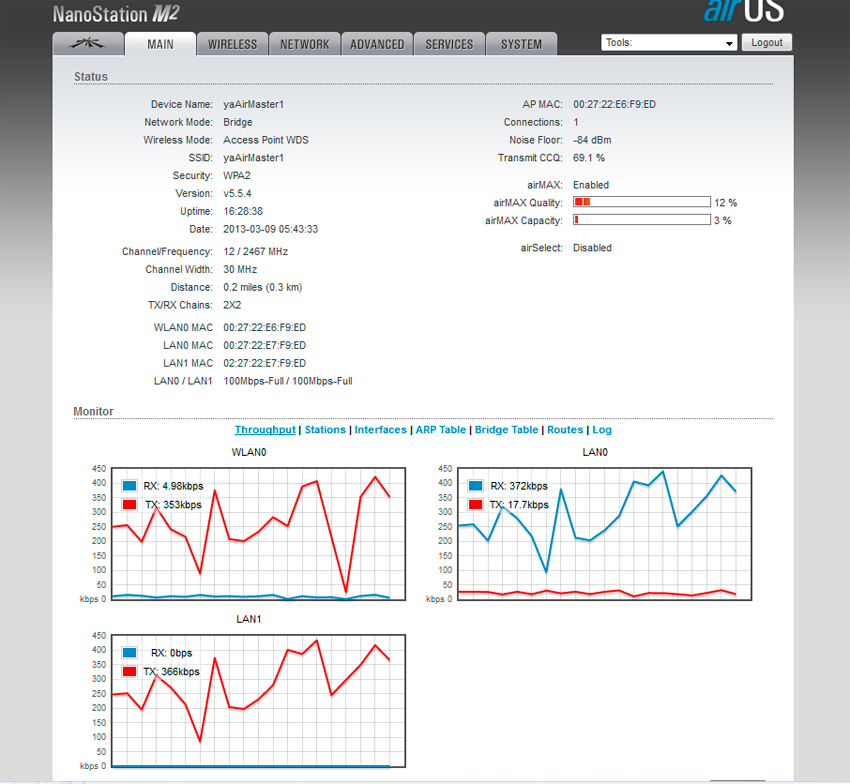Click the WLAN0 throughput graph

click(x=258, y=534)
